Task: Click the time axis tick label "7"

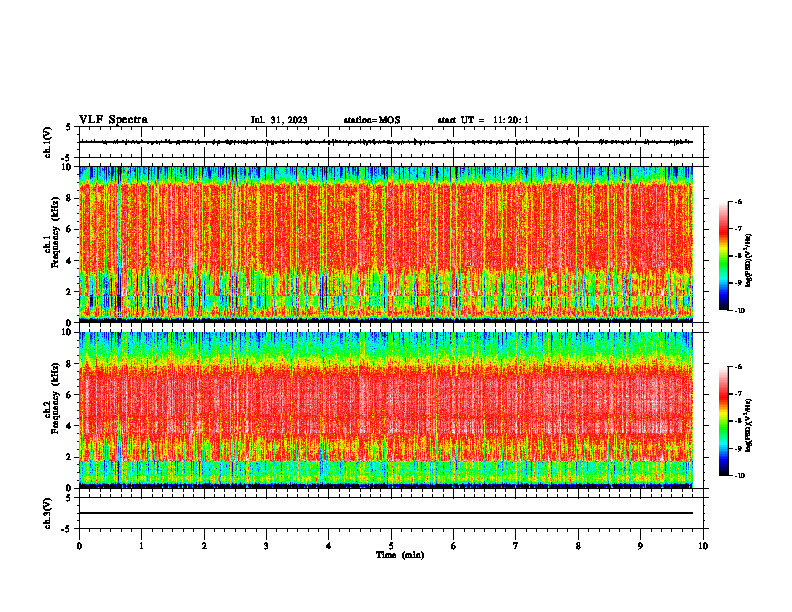Action: click(516, 546)
